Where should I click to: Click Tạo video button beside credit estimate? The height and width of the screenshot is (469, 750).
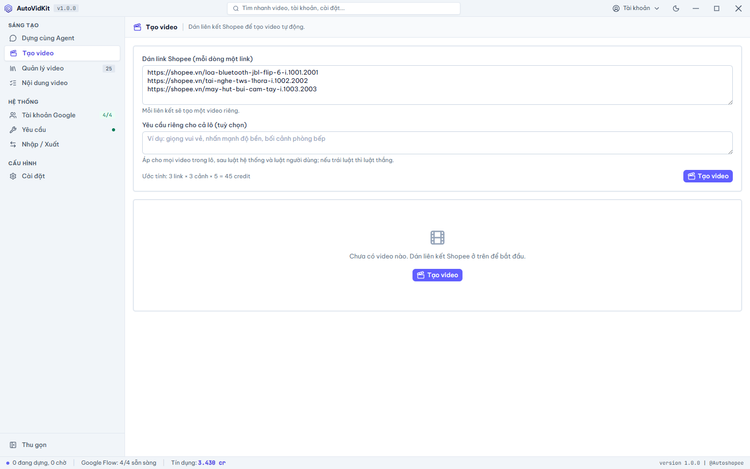(x=708, y=176)
